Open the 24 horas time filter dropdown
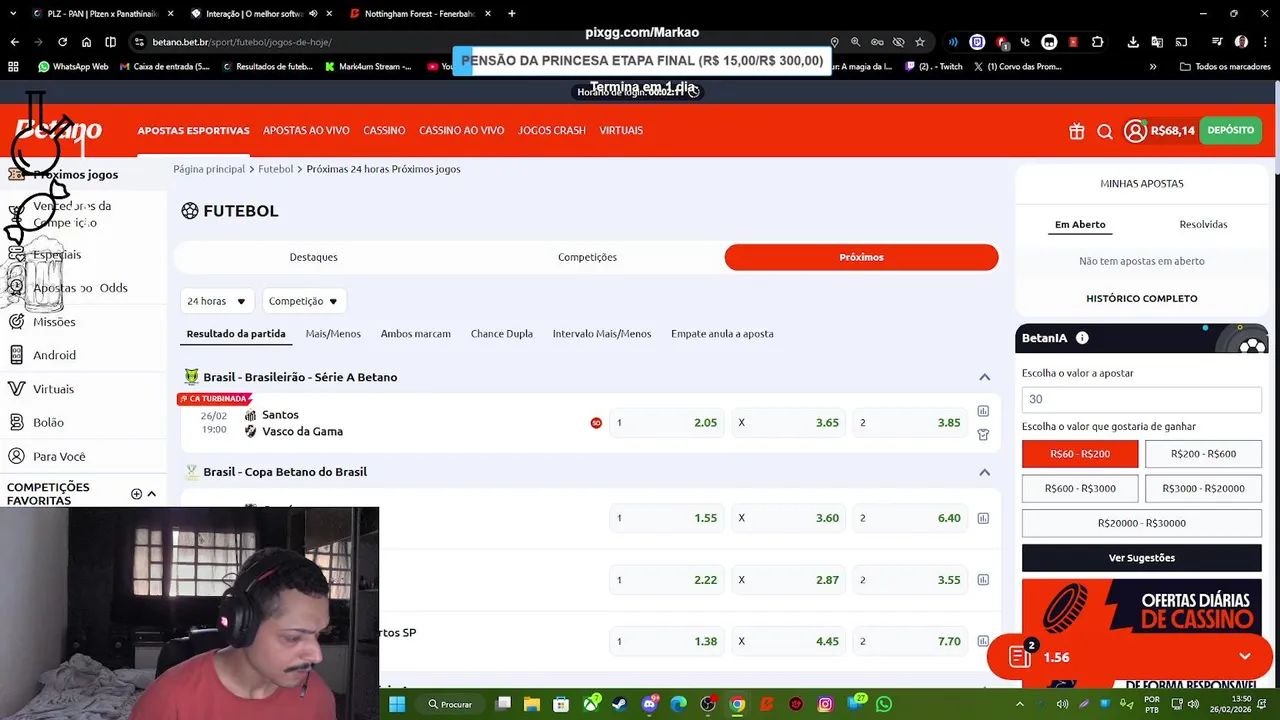This screenshot has height=720, width=1280. coord(217,301)
